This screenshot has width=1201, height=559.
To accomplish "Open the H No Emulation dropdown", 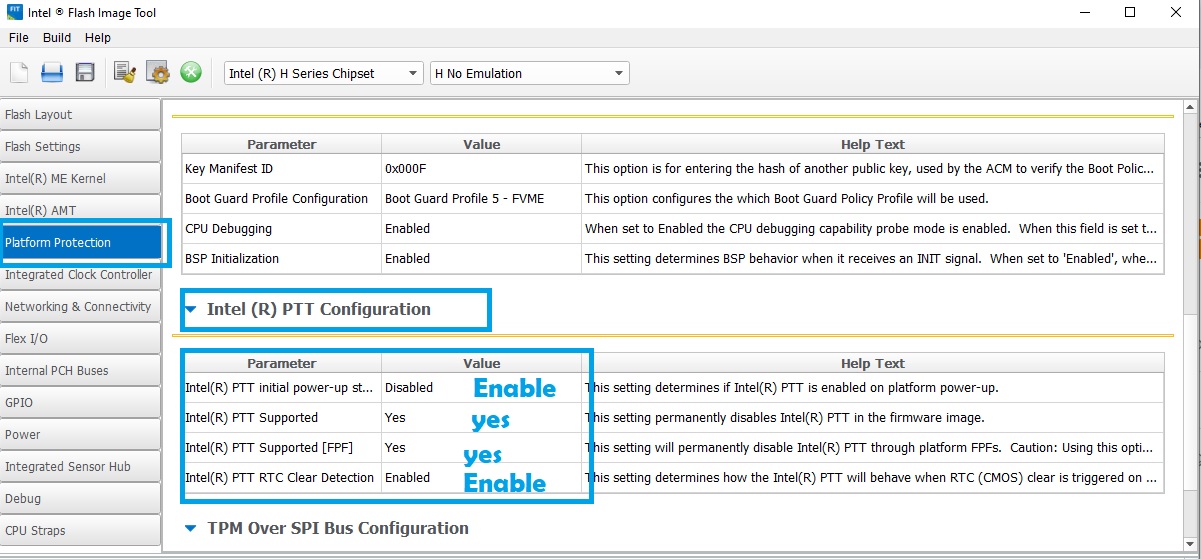I will (x=529, y=73).
